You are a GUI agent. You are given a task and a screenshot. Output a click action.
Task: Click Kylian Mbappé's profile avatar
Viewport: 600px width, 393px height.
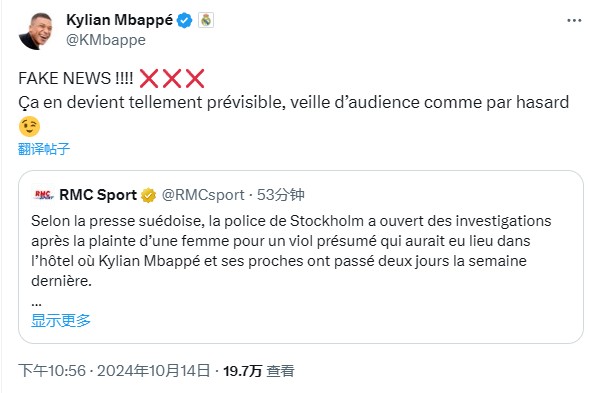[x=35, y=31]
